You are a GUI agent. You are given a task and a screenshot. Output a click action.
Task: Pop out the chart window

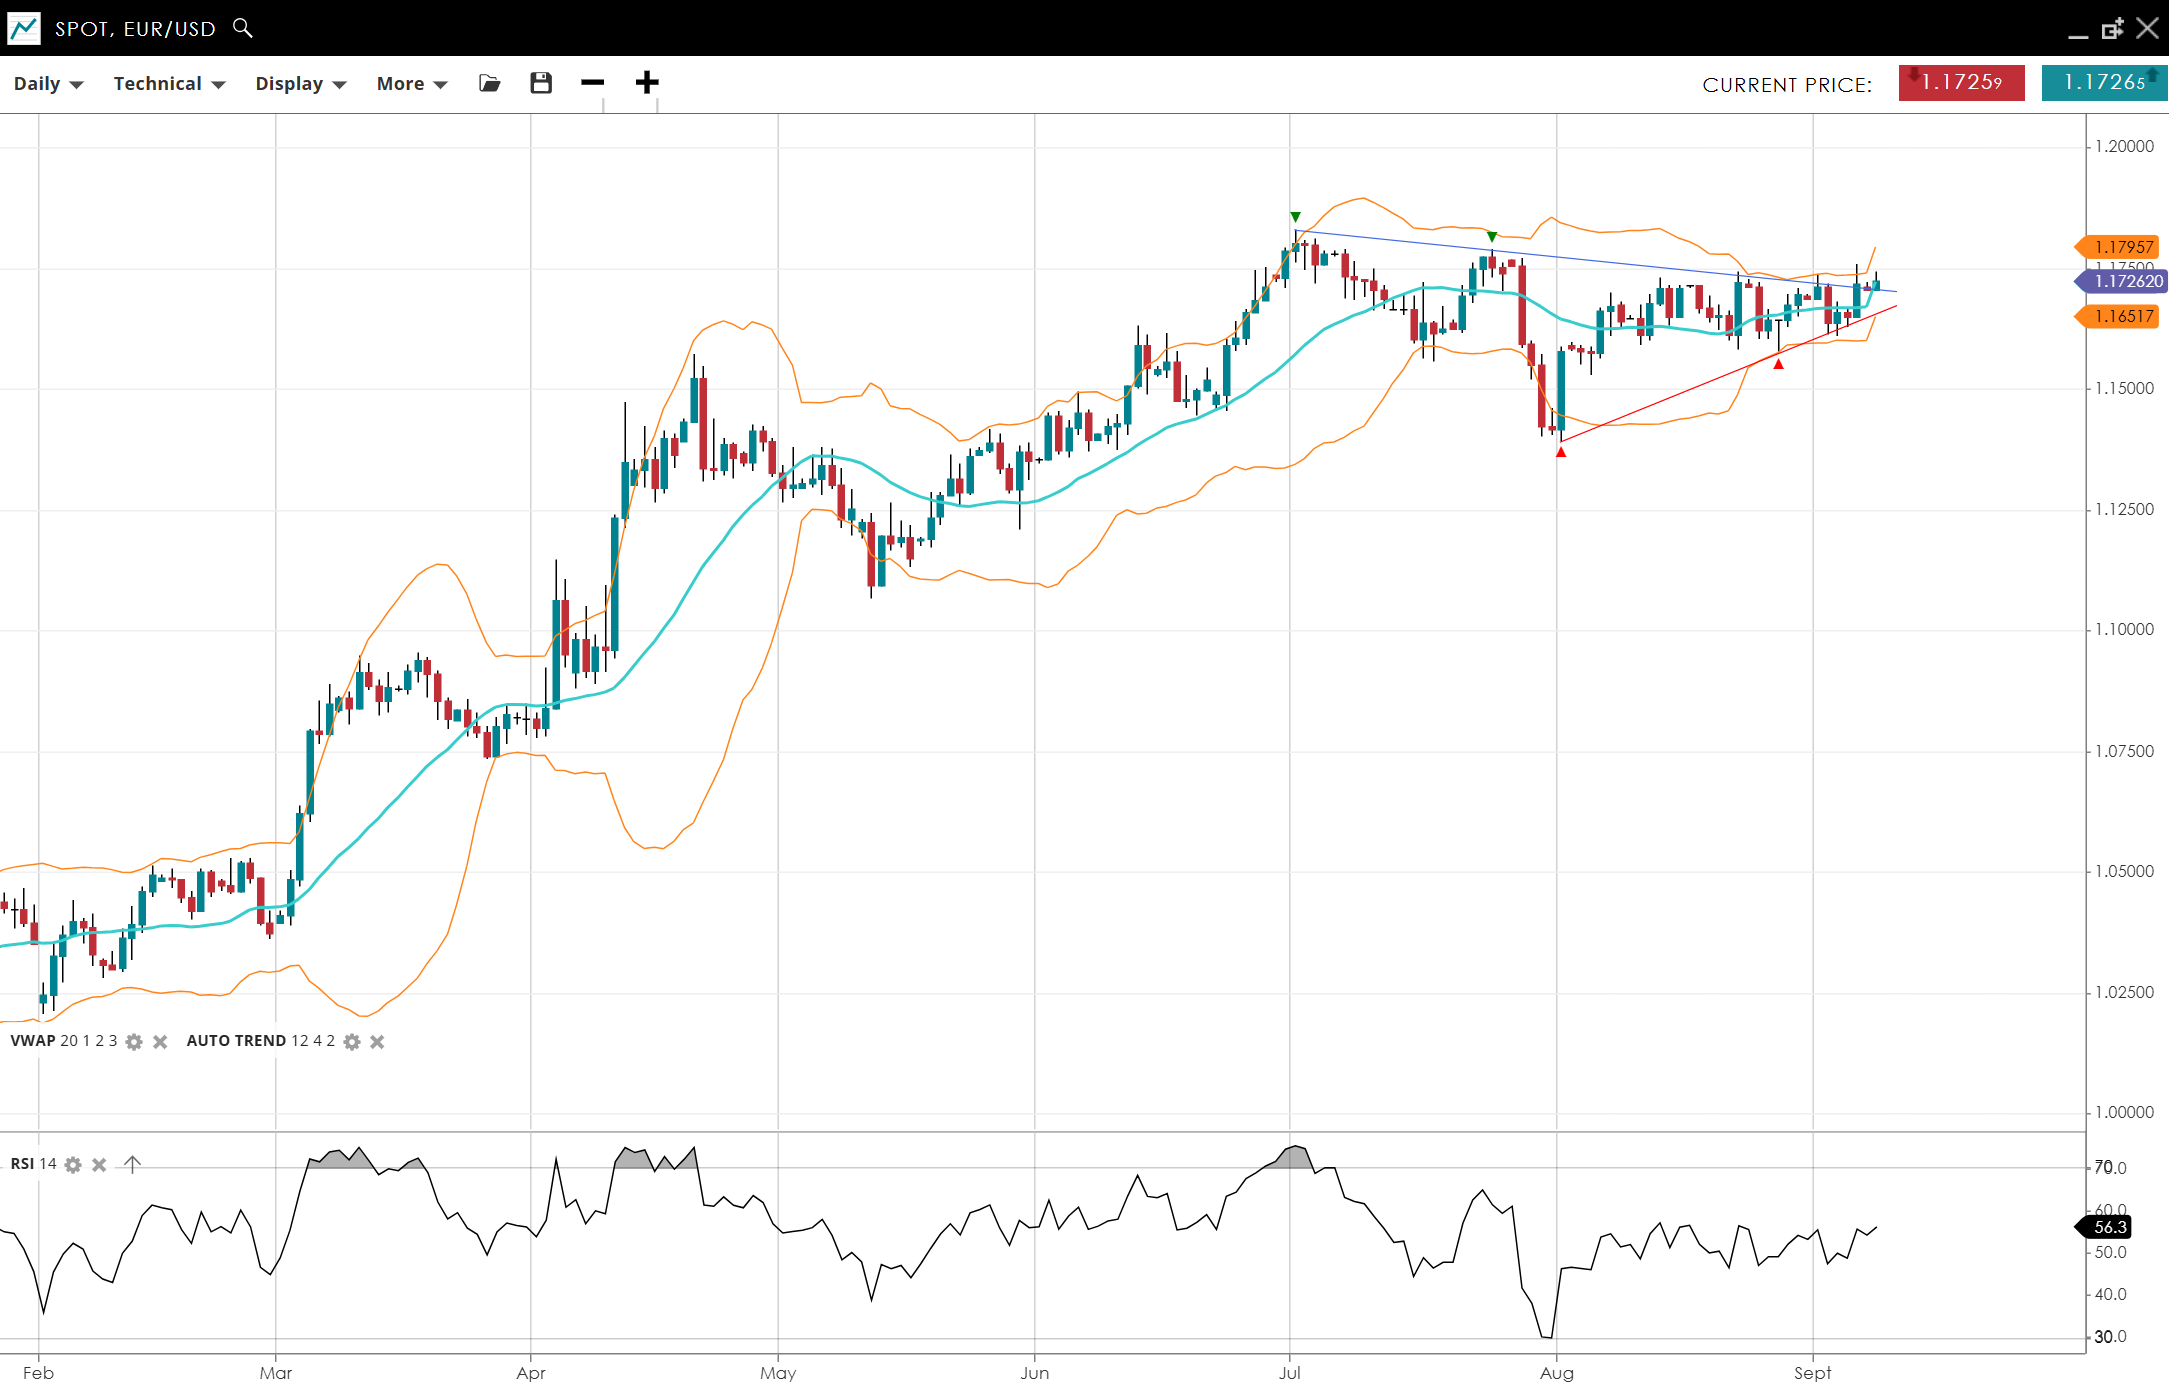[2112, 29]
